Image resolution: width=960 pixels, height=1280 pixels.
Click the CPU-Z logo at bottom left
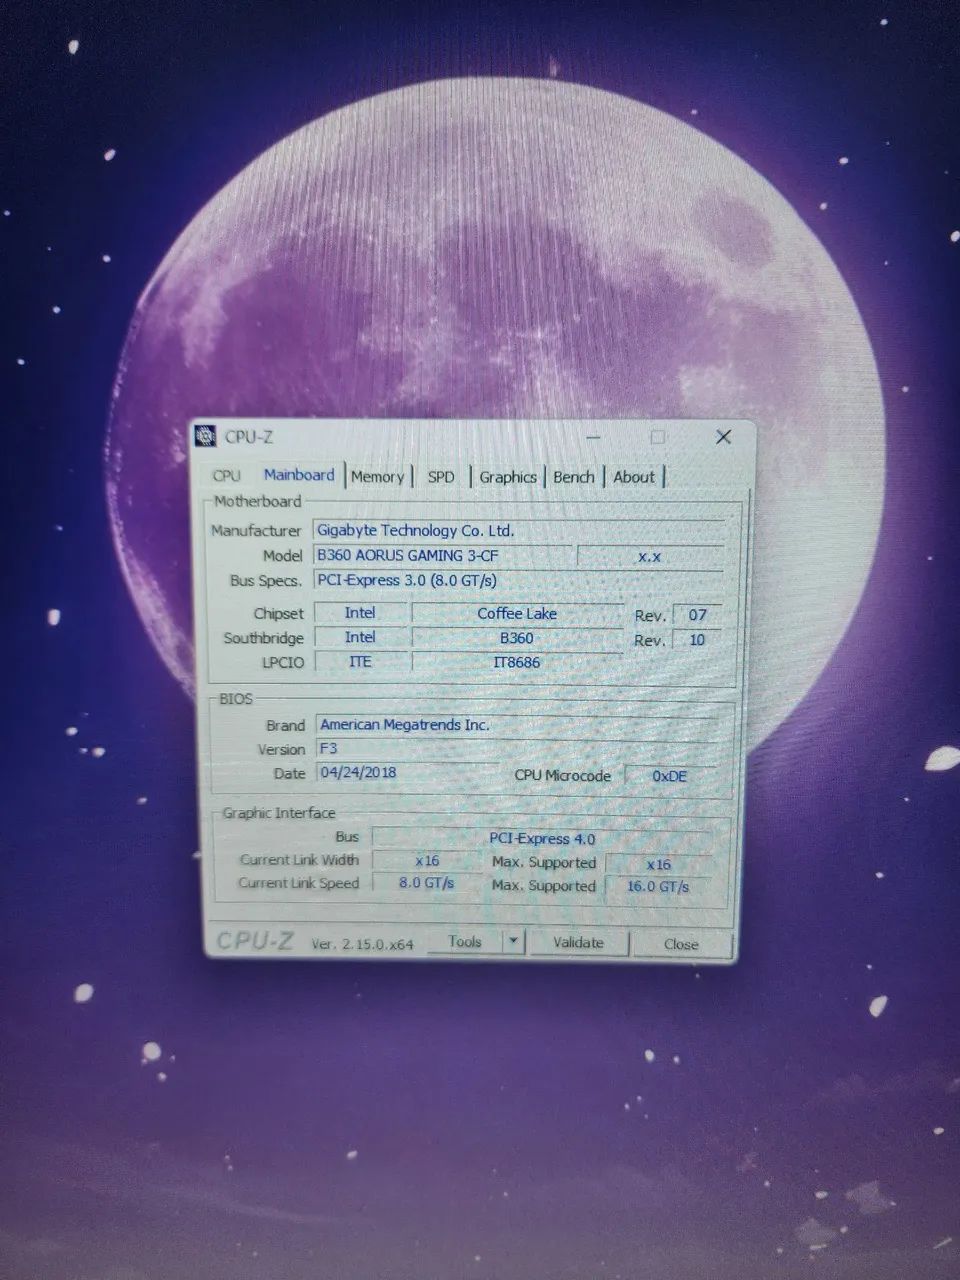point(255,940)
